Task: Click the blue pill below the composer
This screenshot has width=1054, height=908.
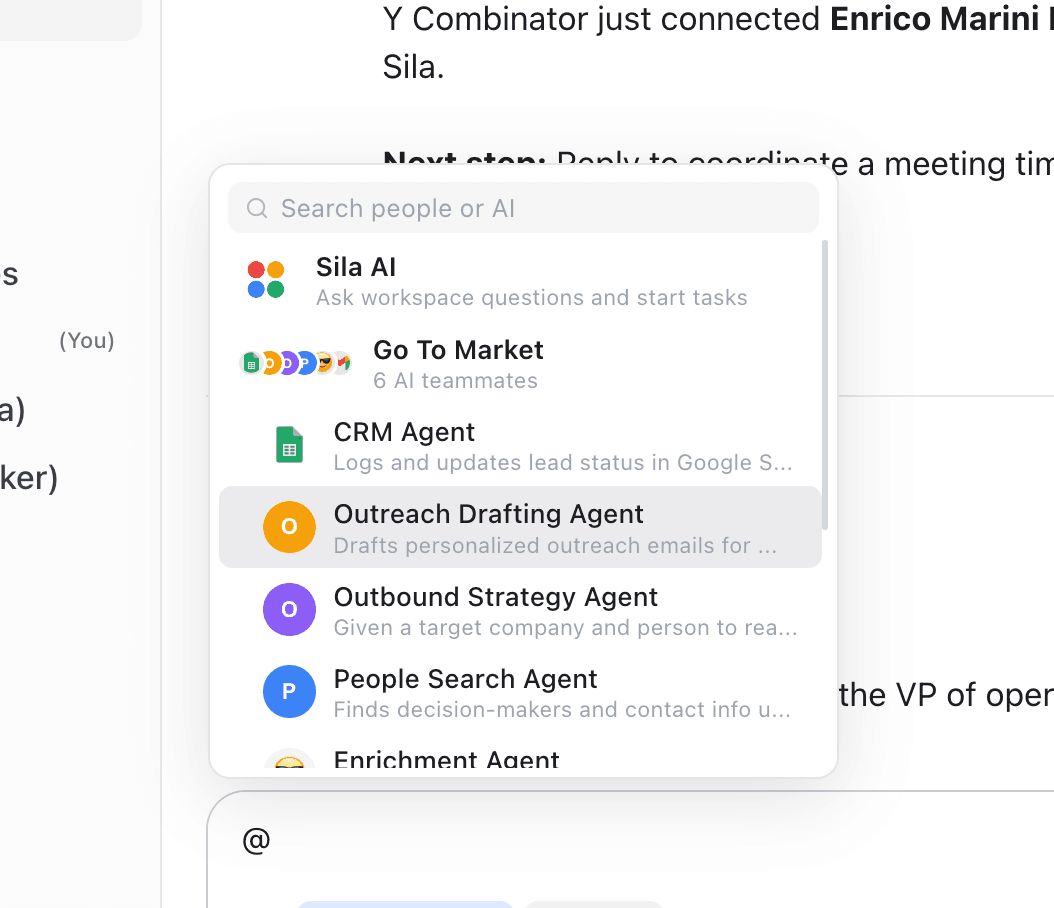Action: coord(404,902)
